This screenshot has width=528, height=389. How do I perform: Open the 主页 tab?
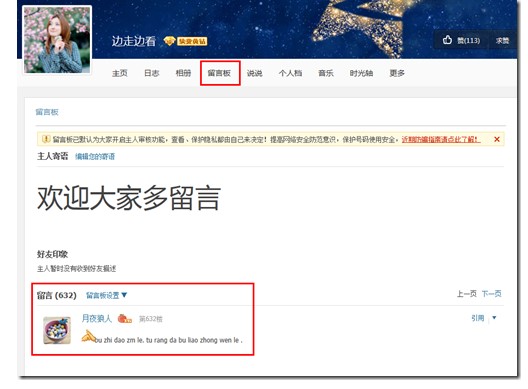coord(120,73)
